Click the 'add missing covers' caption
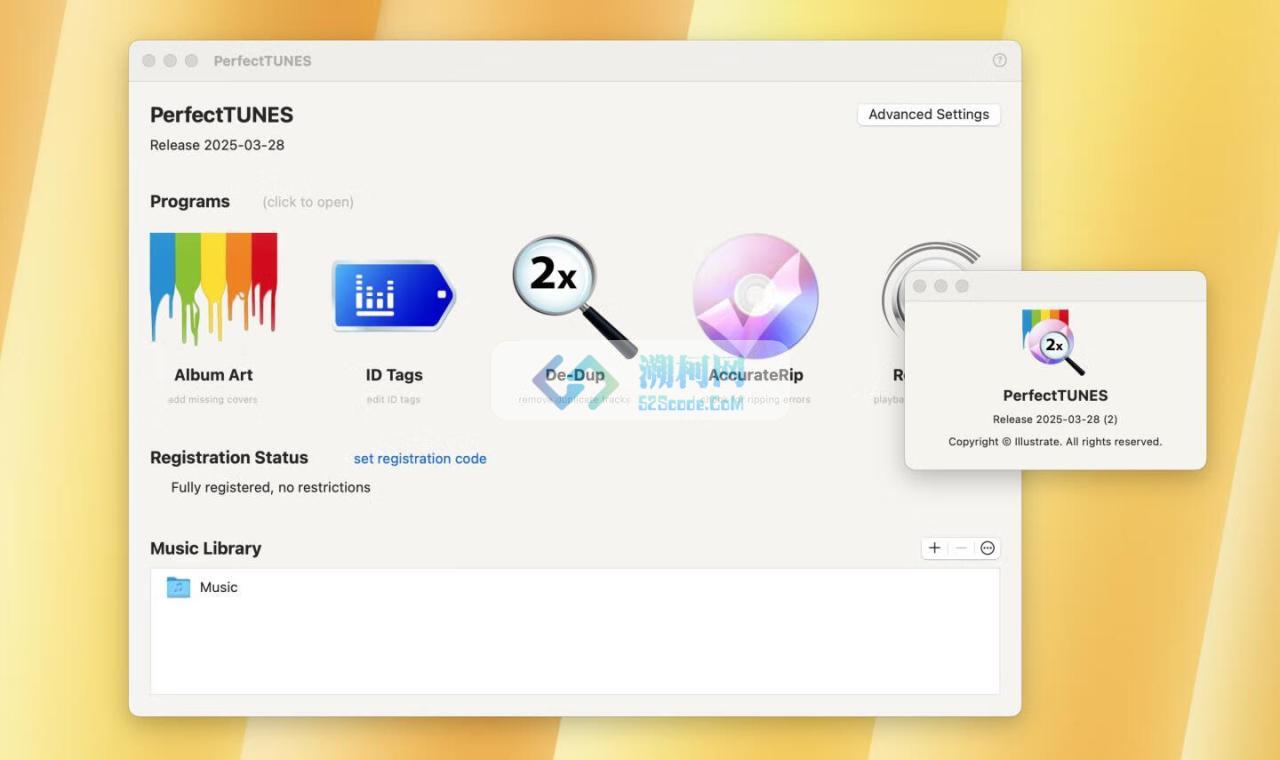 pos(213,400)
